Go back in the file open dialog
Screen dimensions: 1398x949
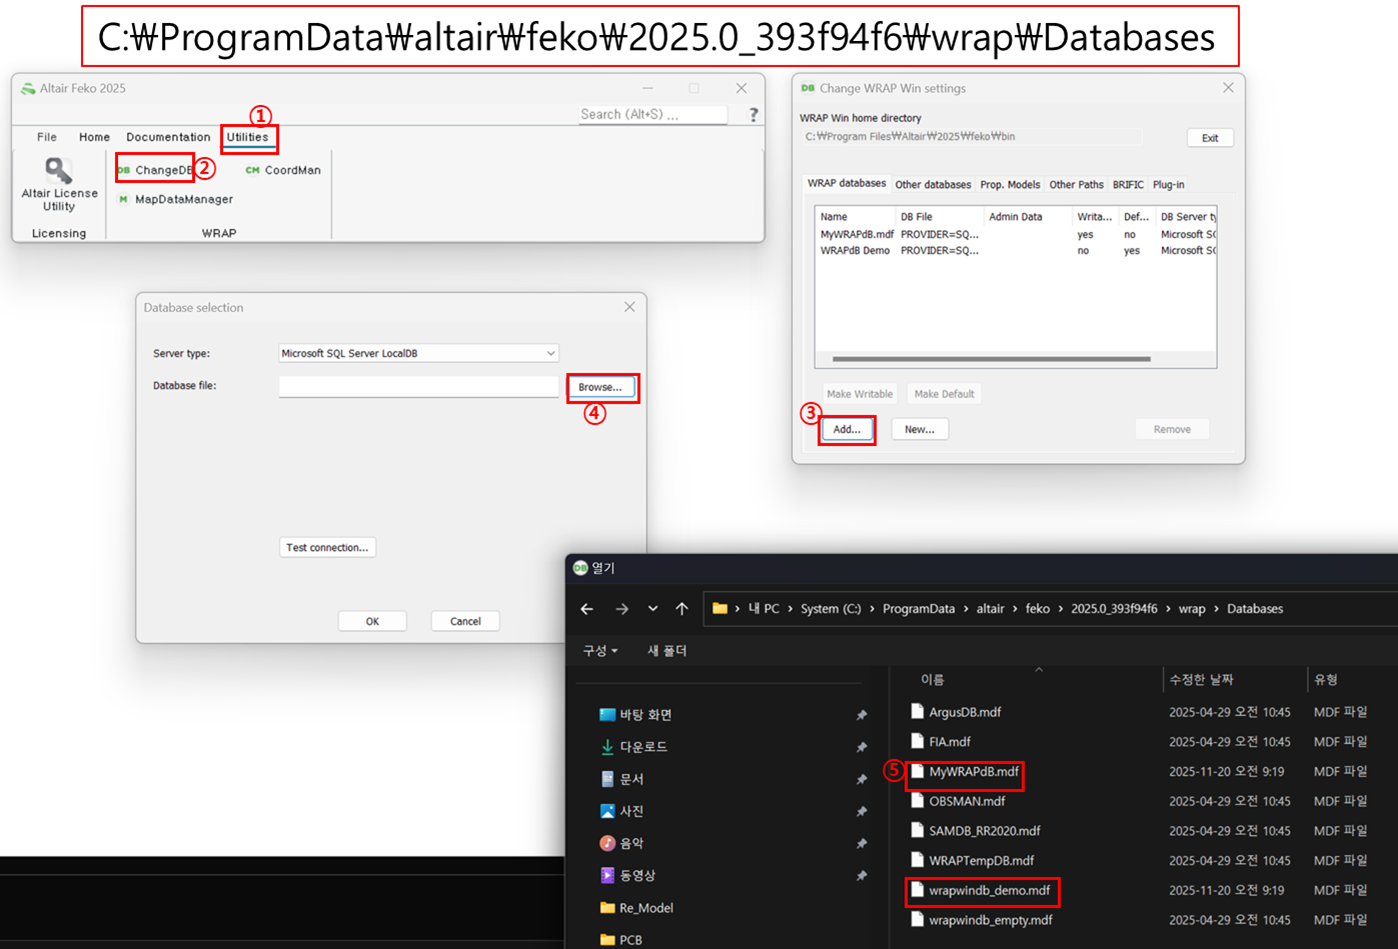[587, 609]
